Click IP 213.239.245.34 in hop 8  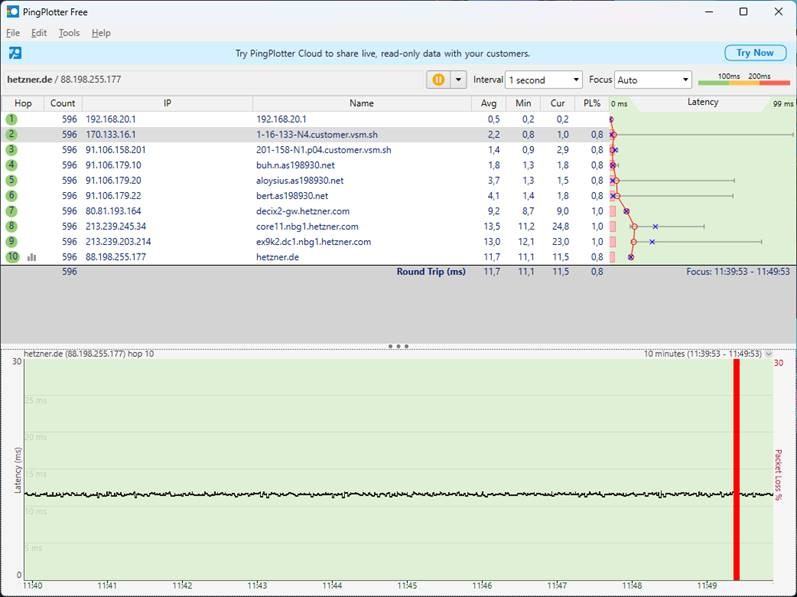(x=115, y=226)
